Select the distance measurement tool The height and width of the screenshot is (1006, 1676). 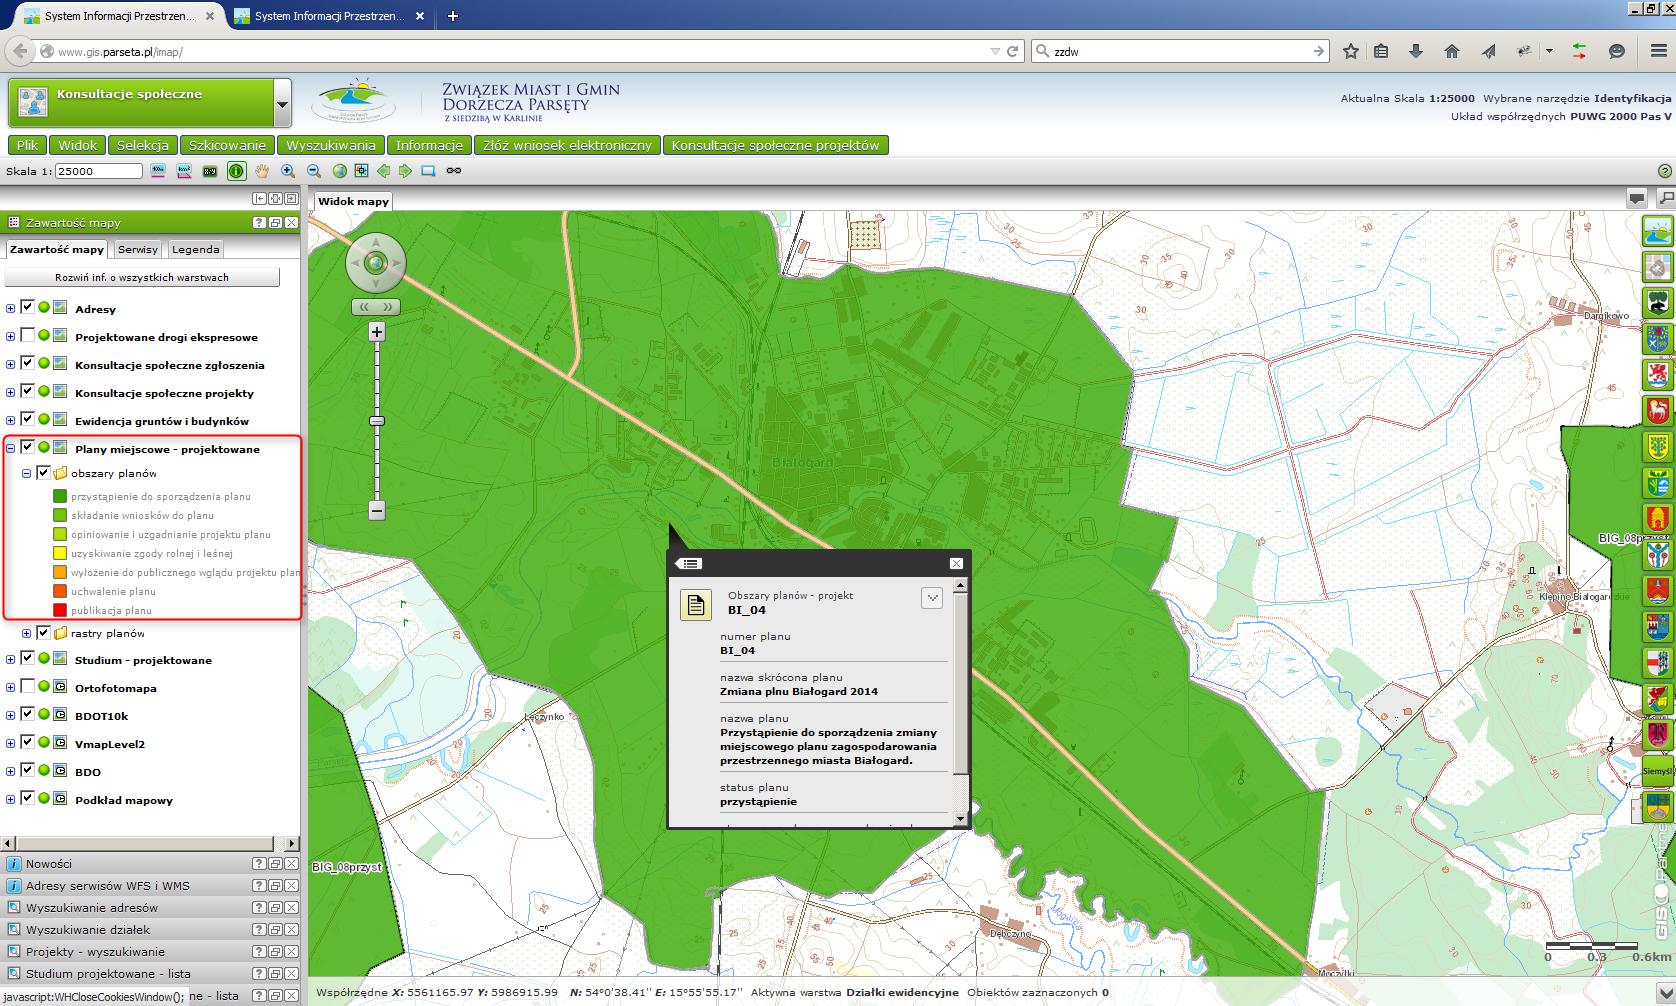(158, 171)
